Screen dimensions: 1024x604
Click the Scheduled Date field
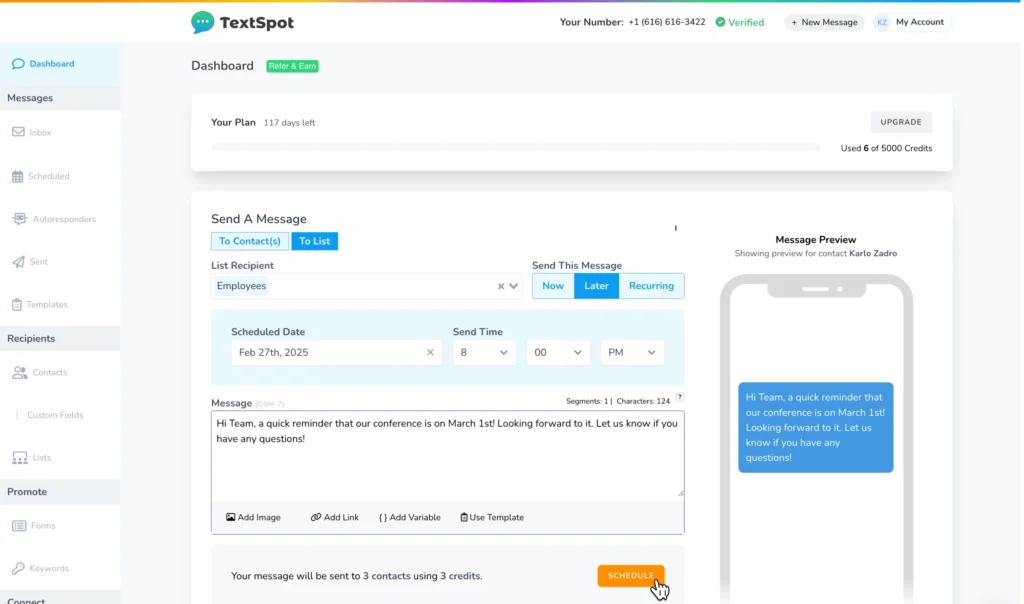click(x=336, y=353)
